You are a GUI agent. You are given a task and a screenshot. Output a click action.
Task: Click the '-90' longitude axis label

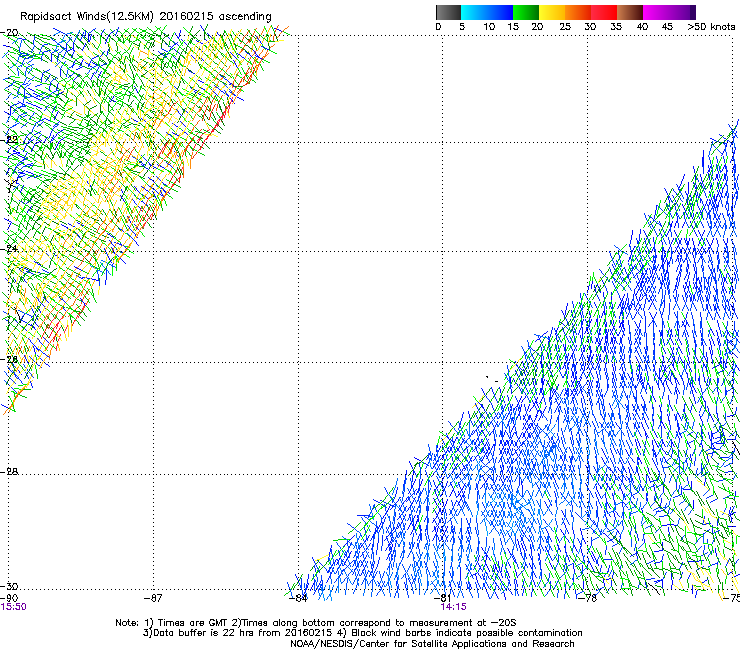pos(9,598)
